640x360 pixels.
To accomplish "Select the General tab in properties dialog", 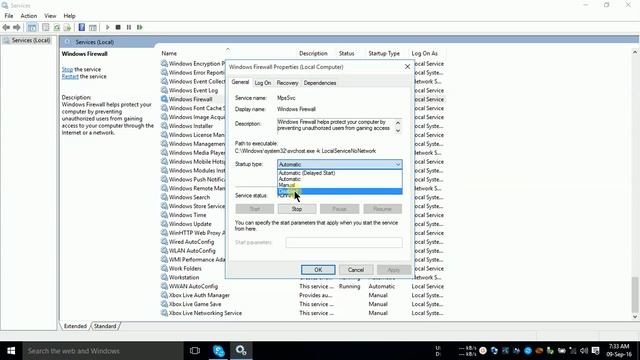I will coord(240,82).
